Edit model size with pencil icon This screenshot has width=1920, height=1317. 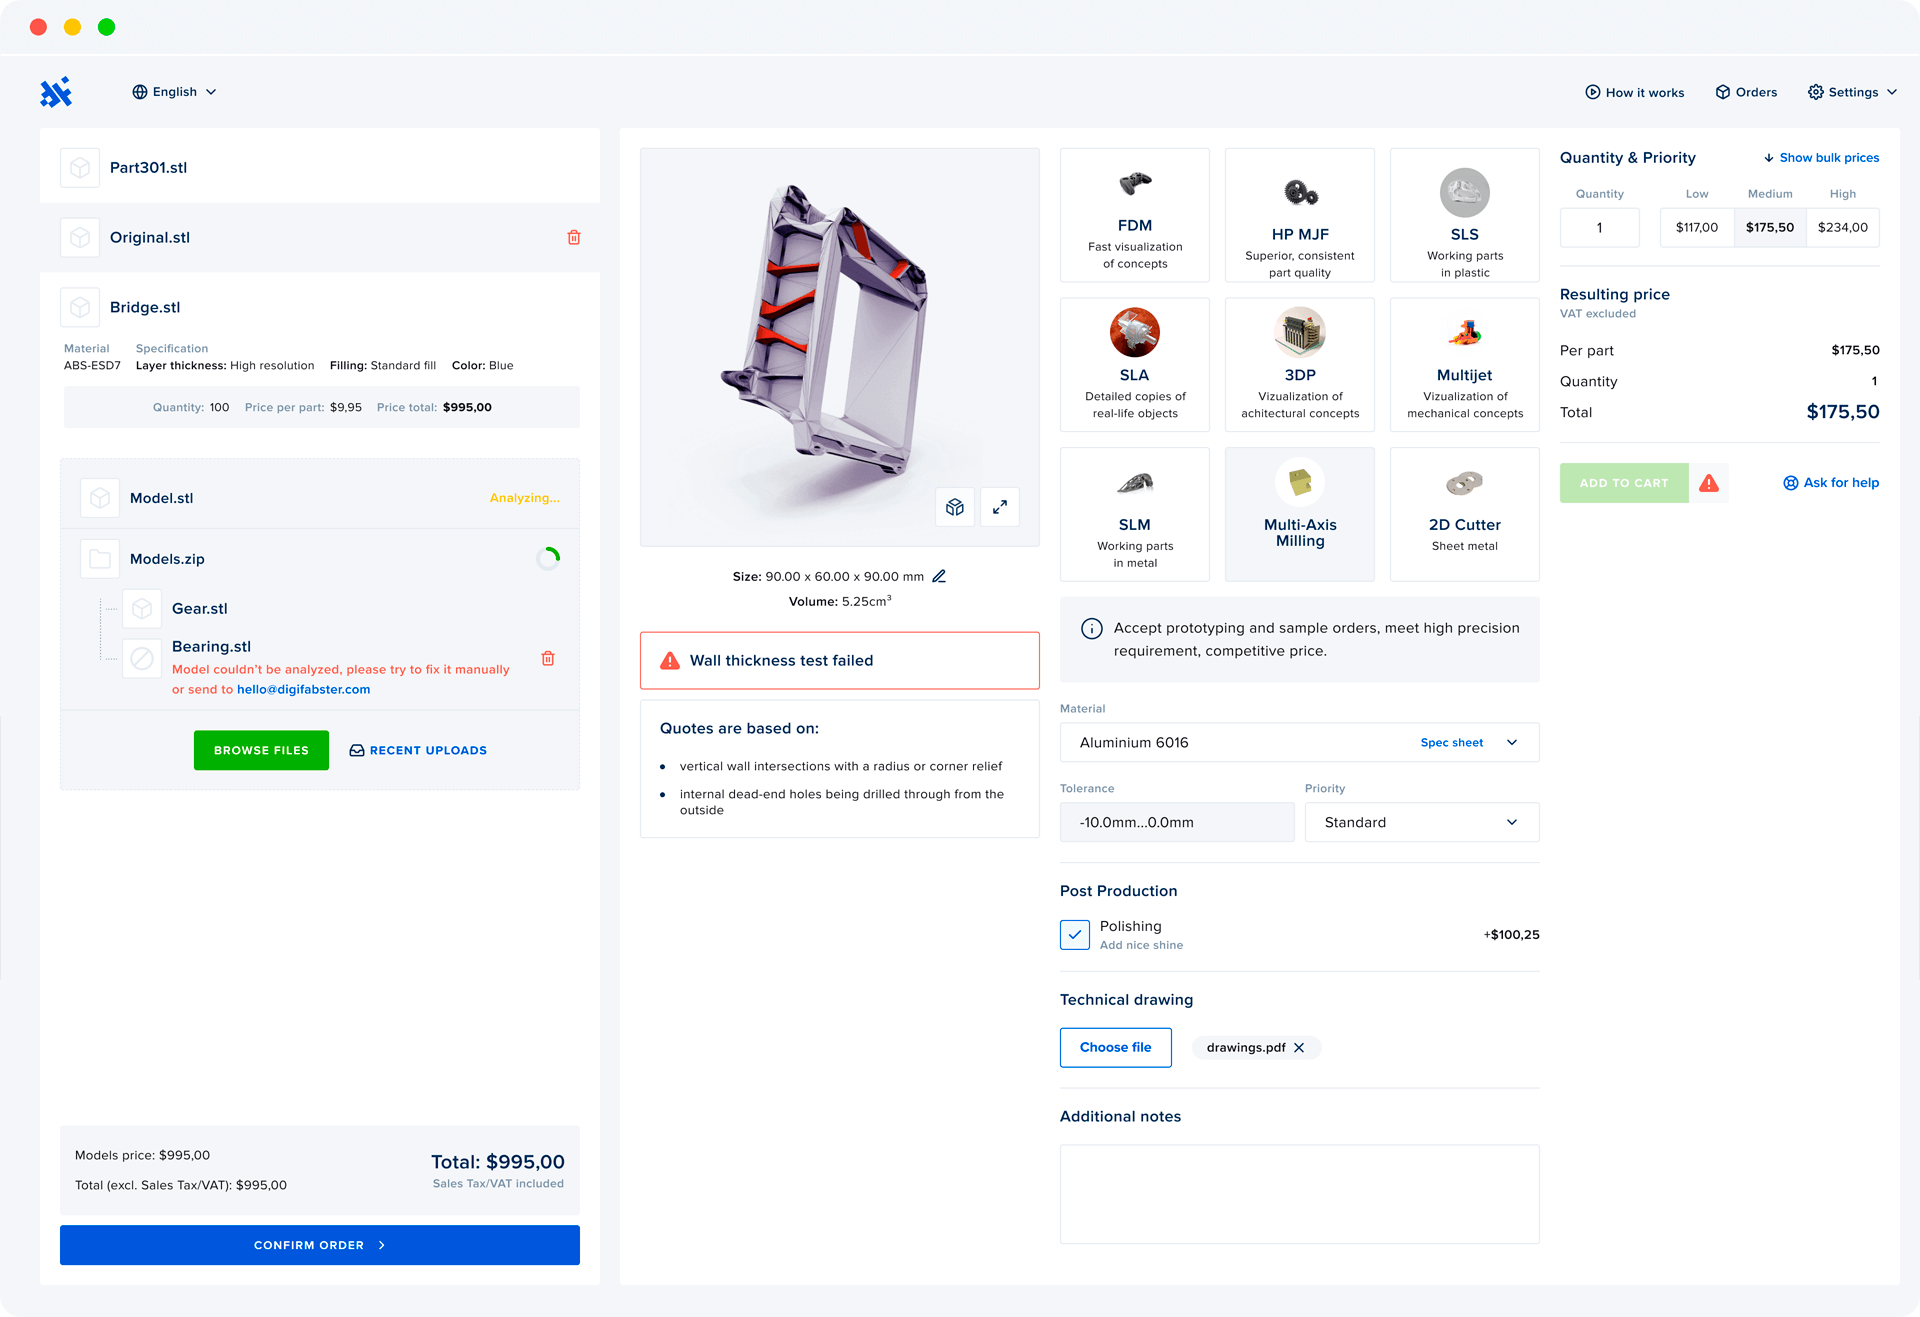coord(939,576)
